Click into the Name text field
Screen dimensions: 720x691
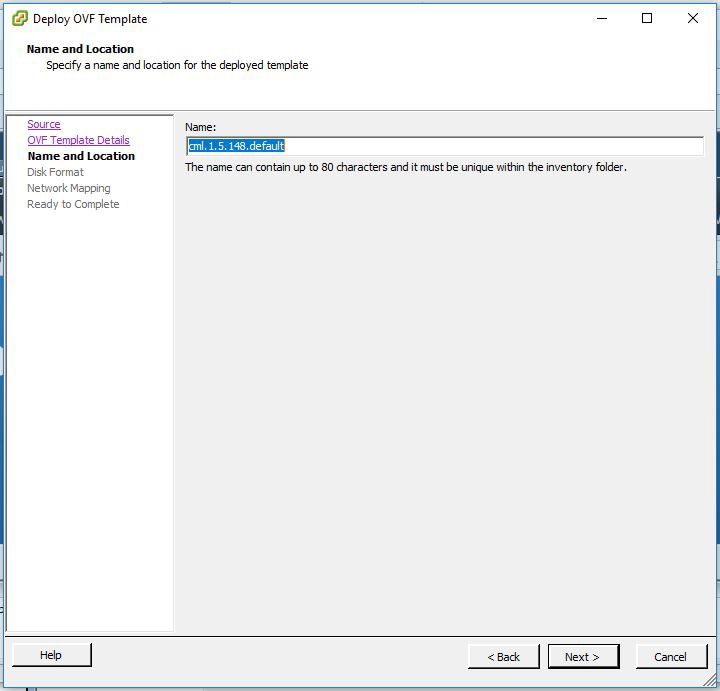444,146
